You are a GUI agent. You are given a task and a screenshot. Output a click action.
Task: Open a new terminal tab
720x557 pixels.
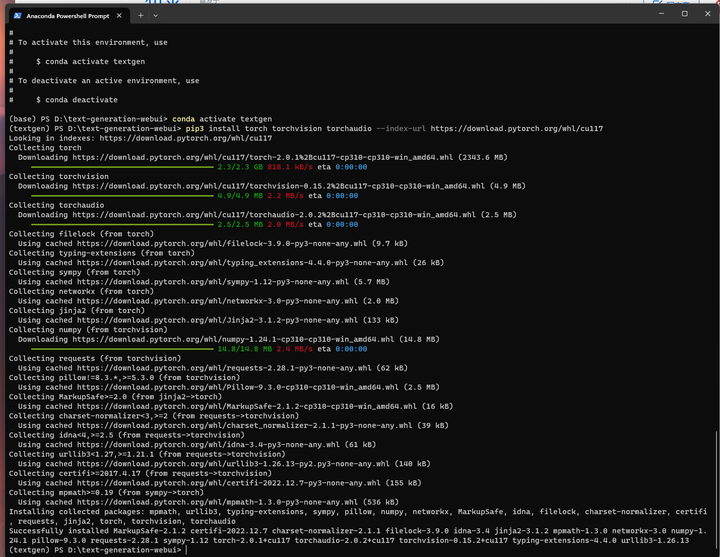pyautogui.click(x=141, y=16)
